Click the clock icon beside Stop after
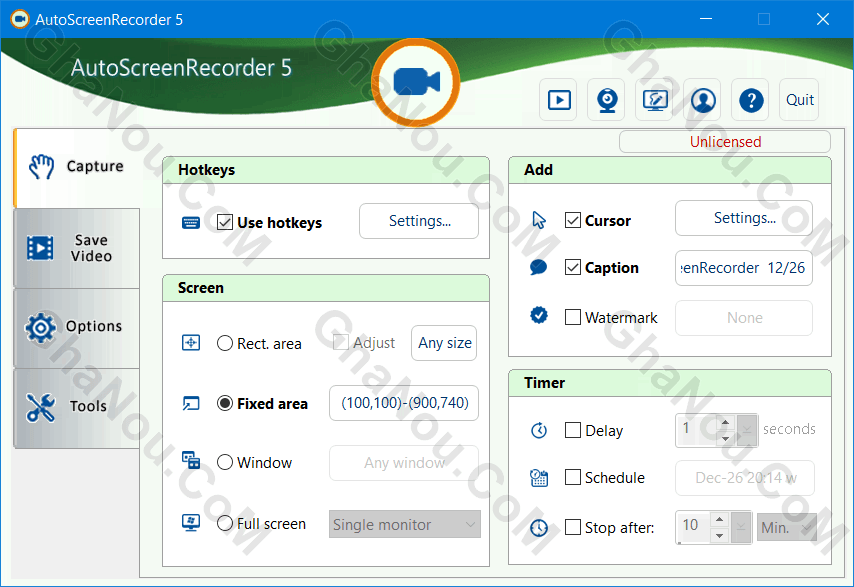 click(539, 528)
